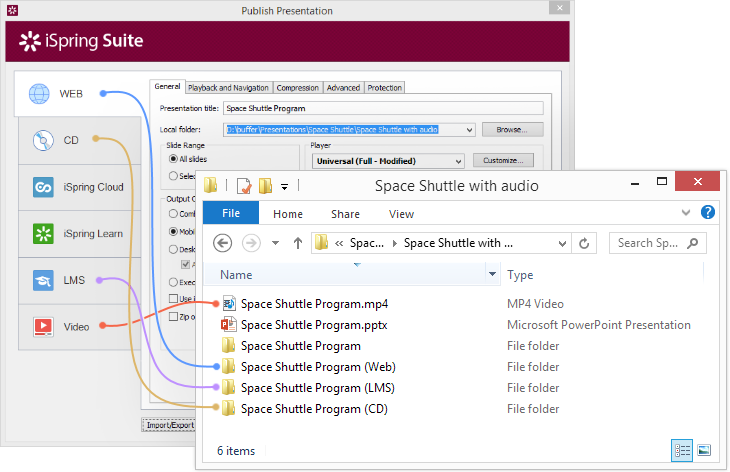Open the recent locations dropdown arrow
730x472 pixels.
(x=276, y=243)
